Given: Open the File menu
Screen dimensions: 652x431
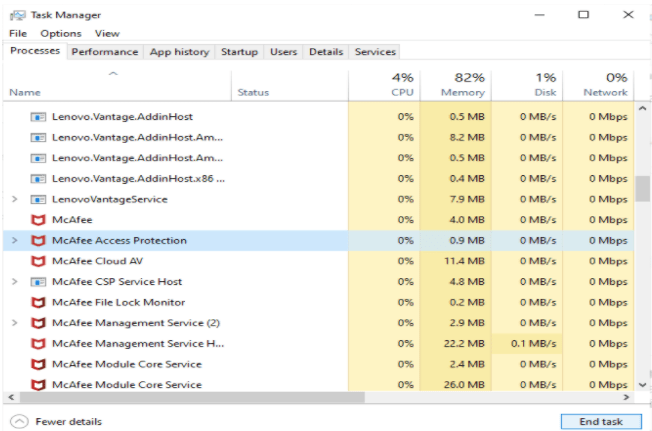Looking at the screenshot, I should click(18, 33).
